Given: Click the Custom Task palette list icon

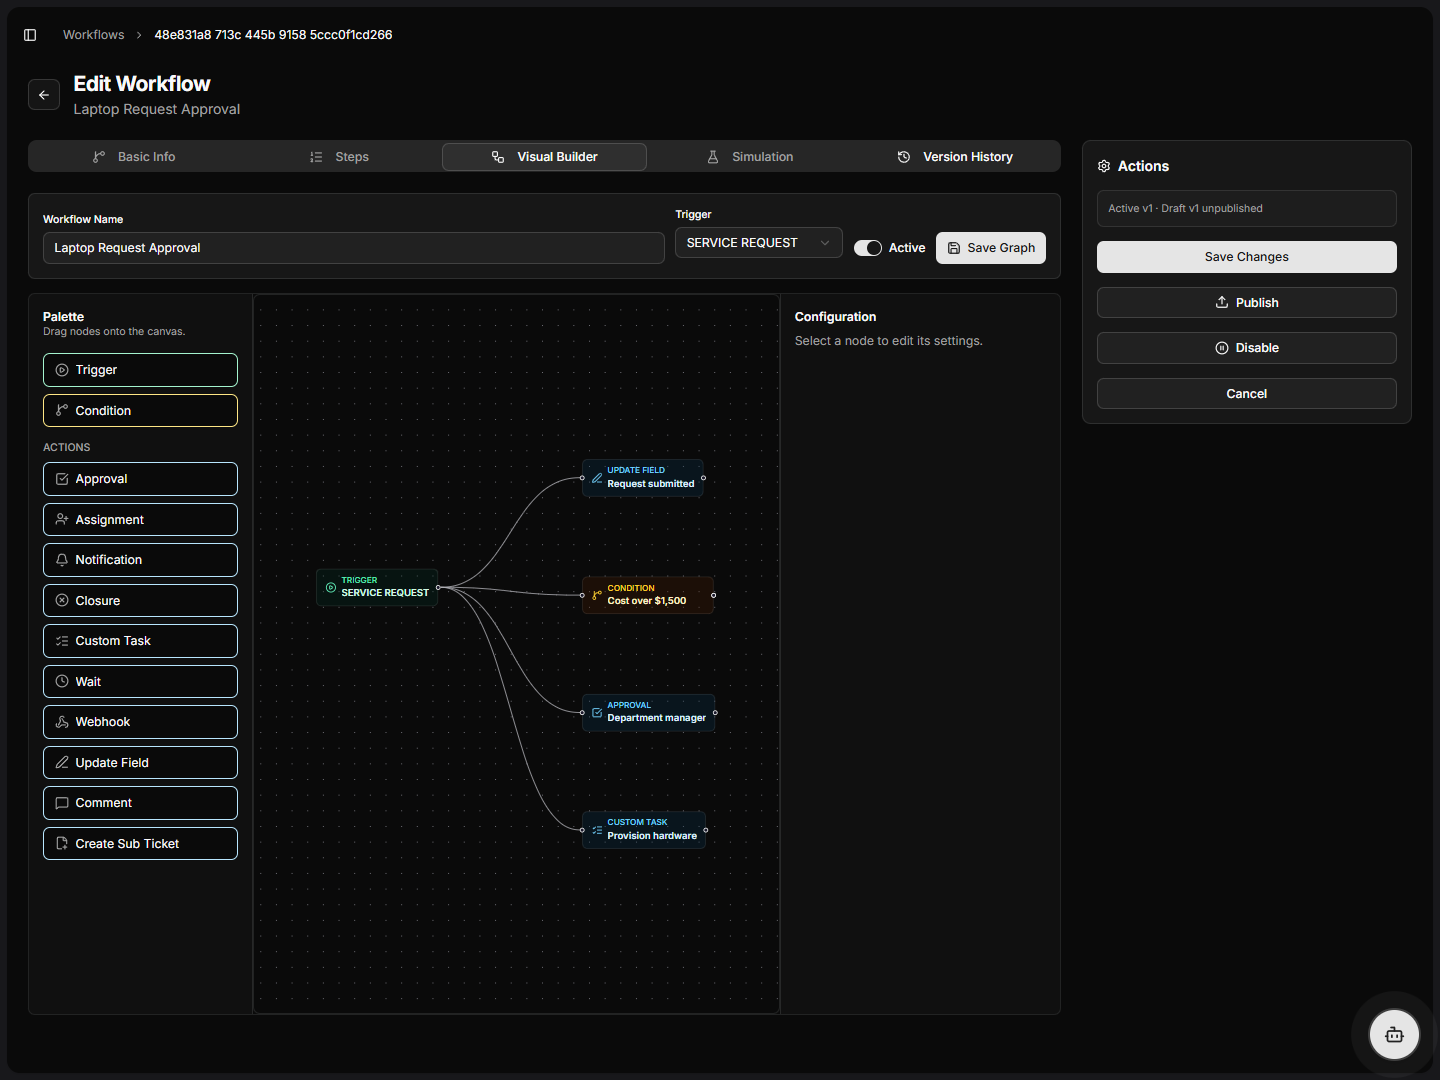Looking at the screenshot, I should pos(62,641).
